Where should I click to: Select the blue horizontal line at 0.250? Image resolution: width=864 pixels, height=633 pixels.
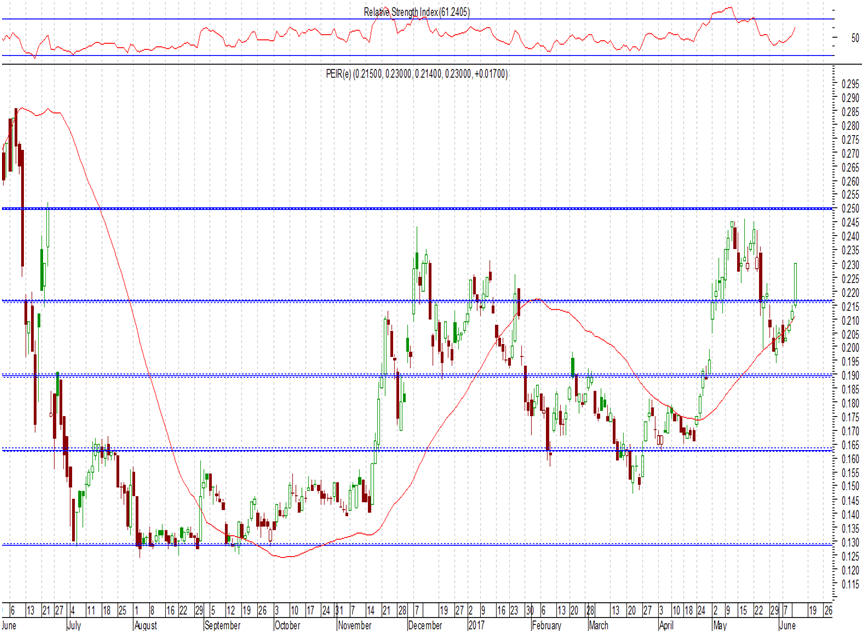click(x=417, y=209)
